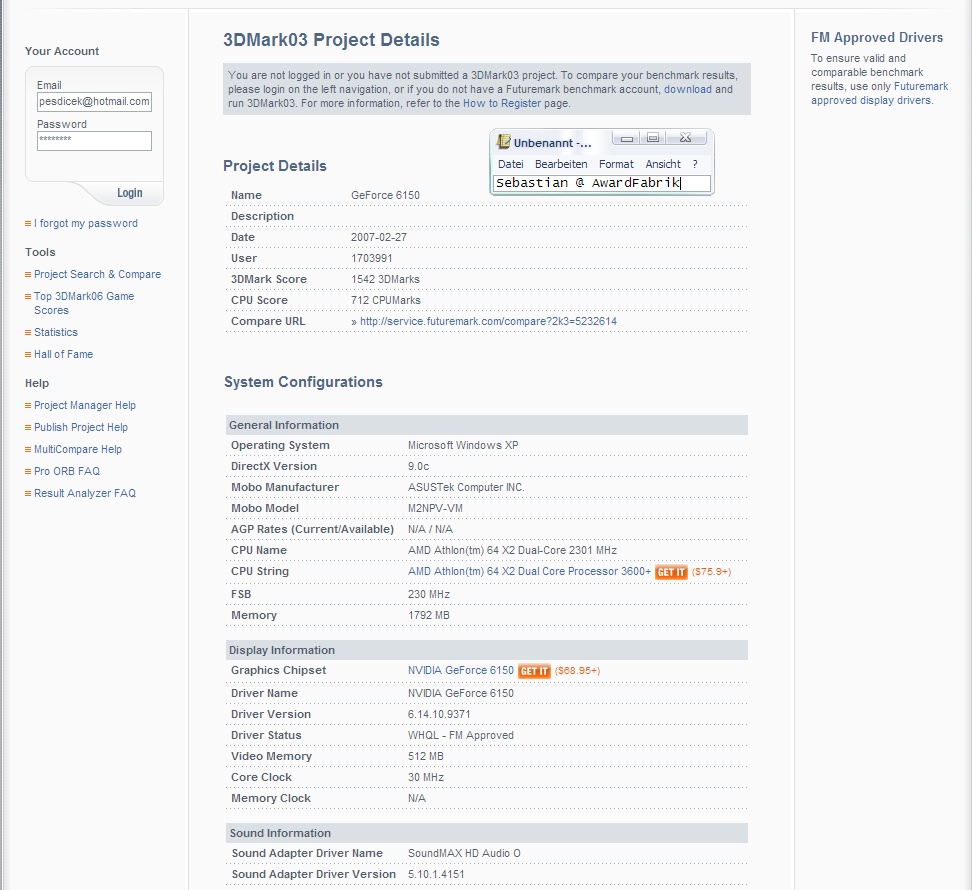Click the driver version 6.14.10.9371
Image resolution: width=972 pixels, height=890 pixels.
[439, 714]
